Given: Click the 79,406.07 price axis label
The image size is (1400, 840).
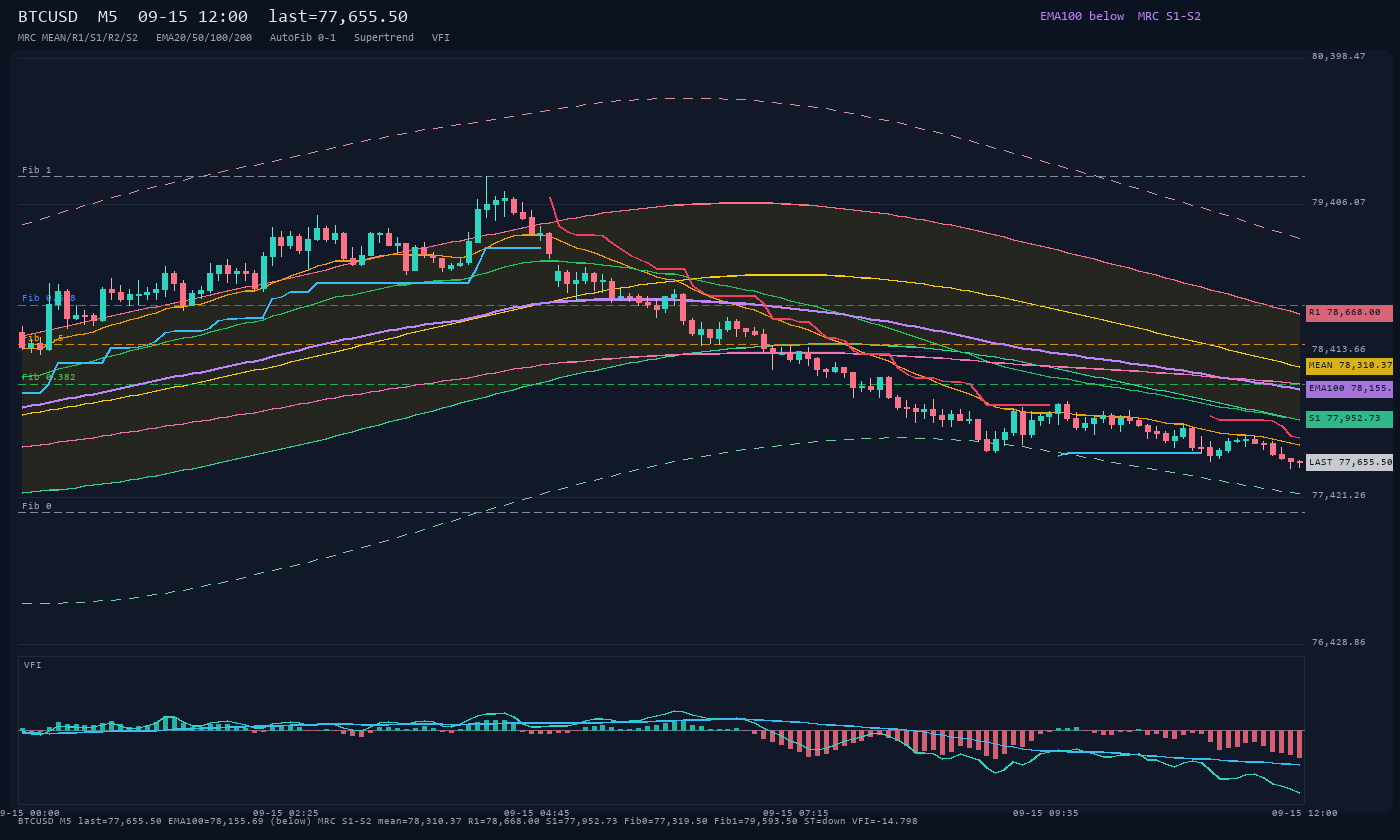Looking at the screenshot, I should (1338, 202).
